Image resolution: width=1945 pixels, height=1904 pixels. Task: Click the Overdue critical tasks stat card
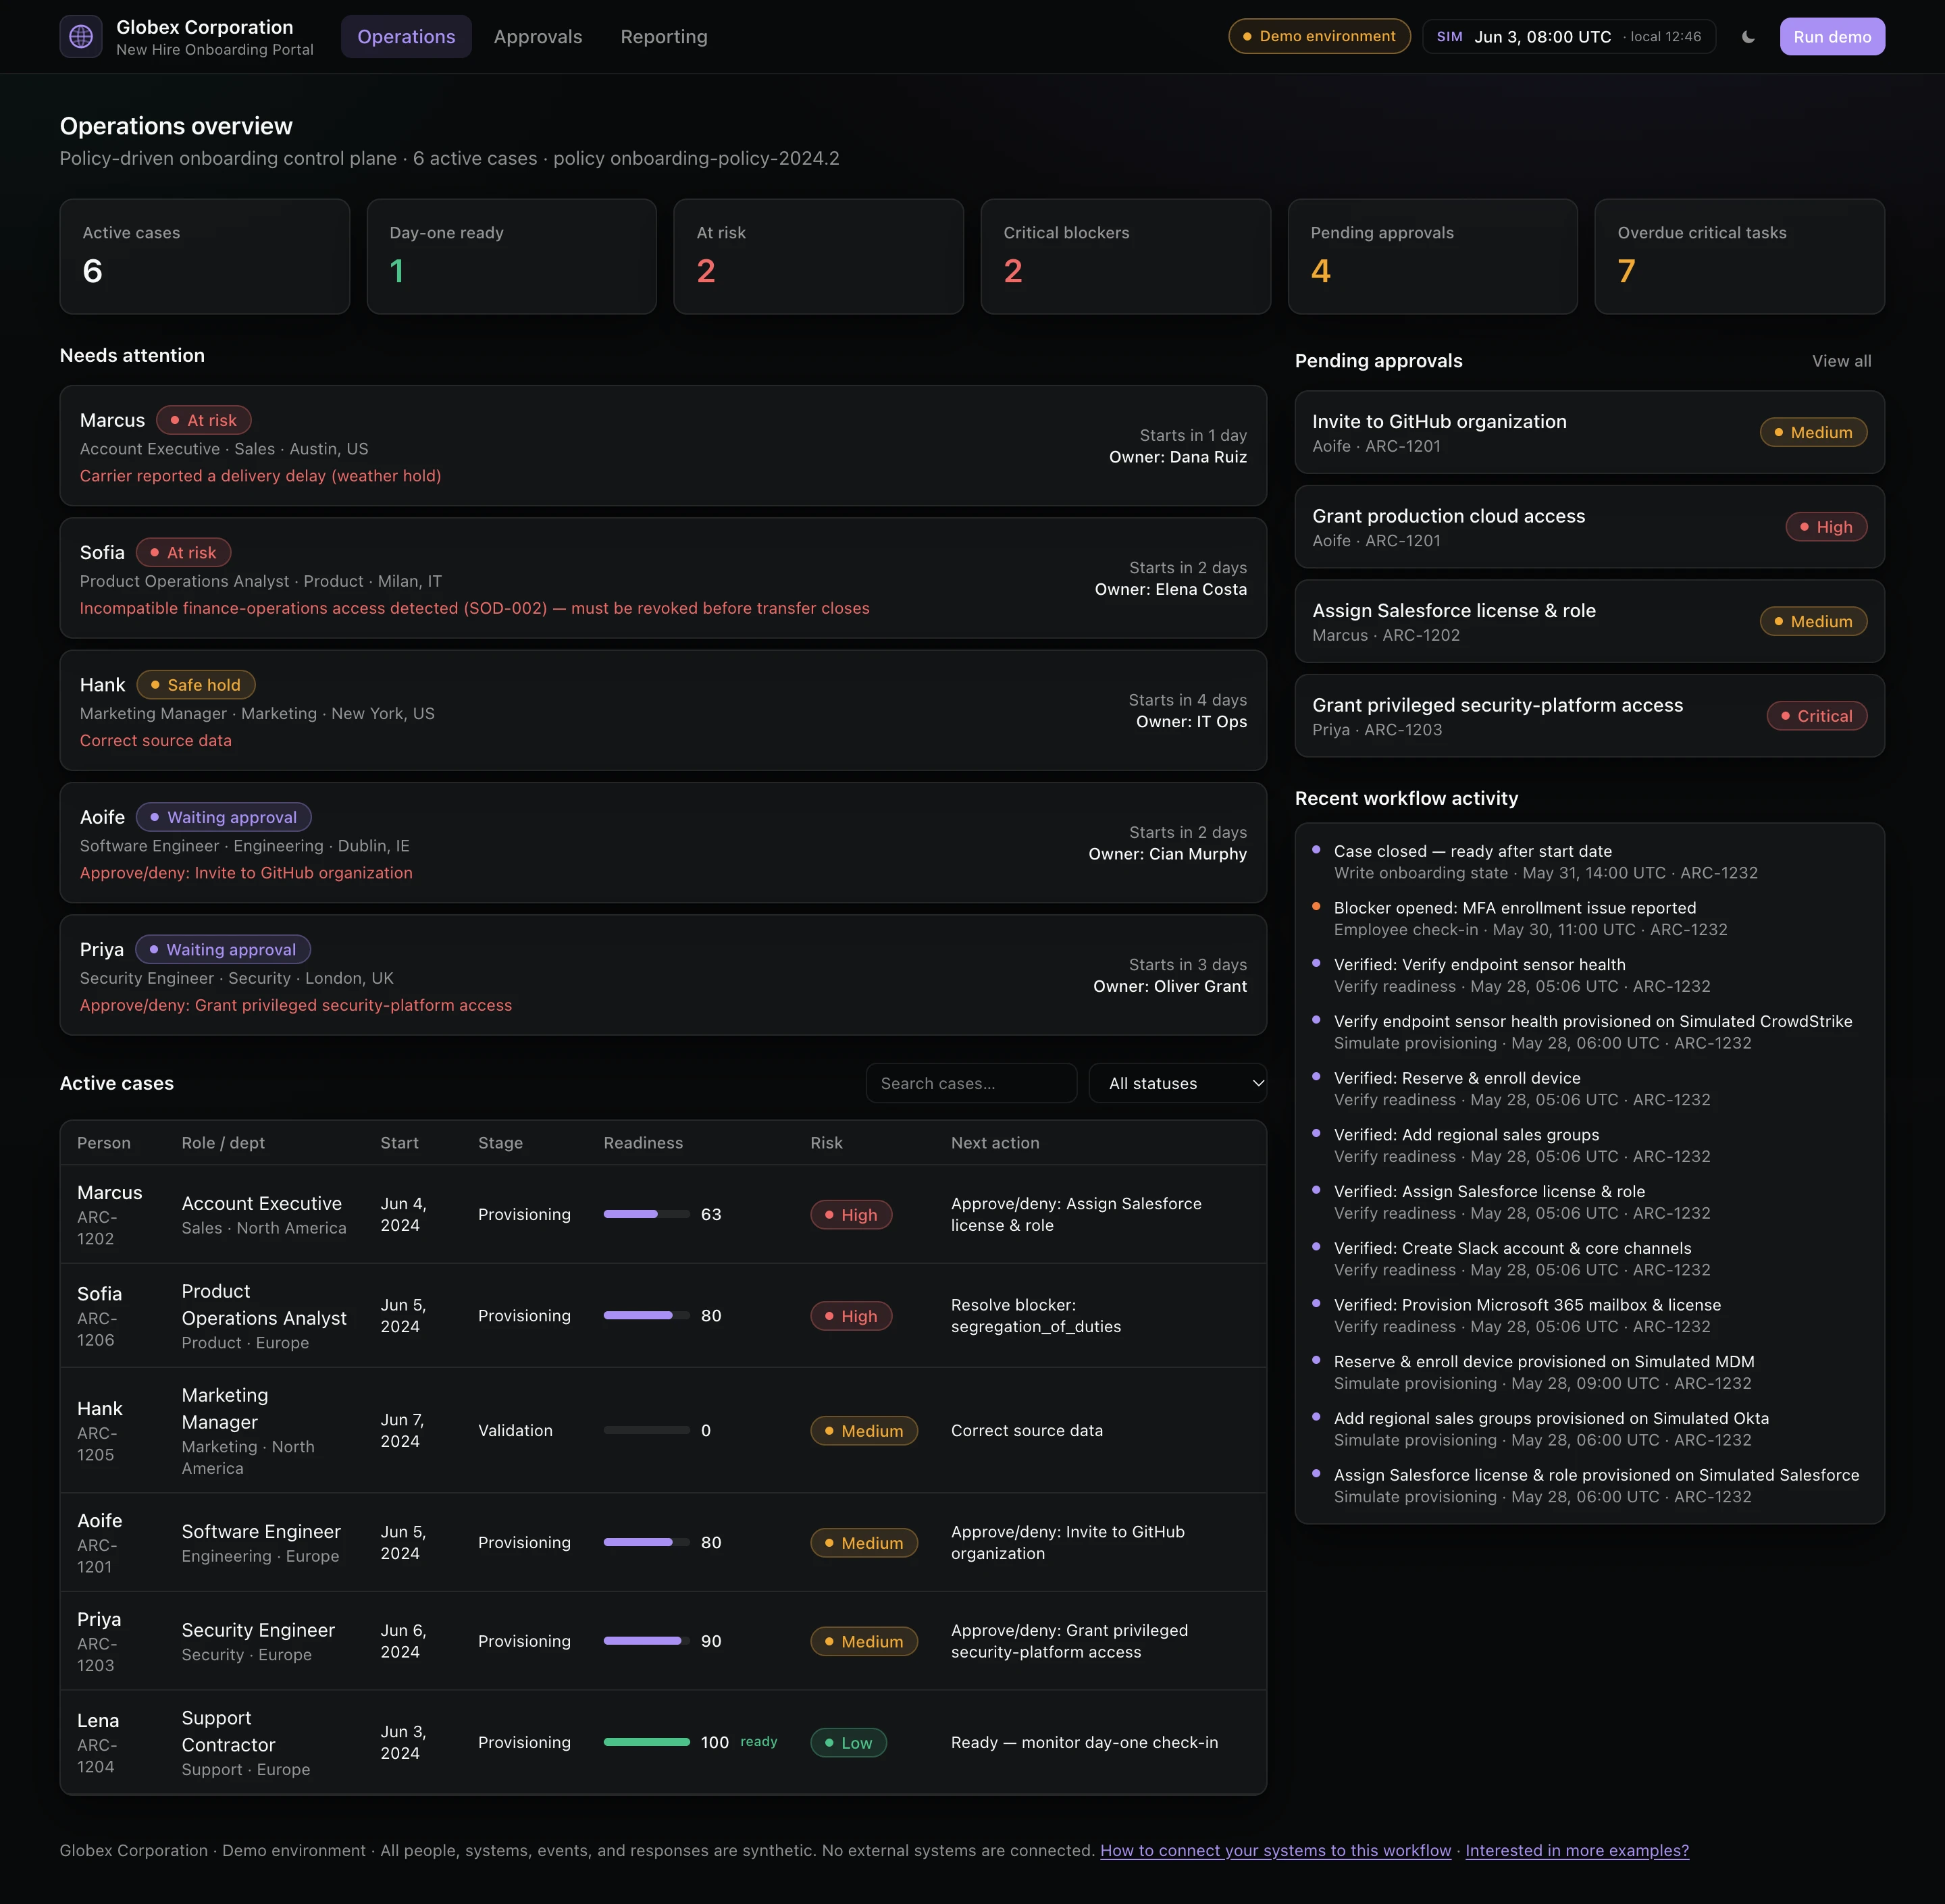pos(1740,257)
